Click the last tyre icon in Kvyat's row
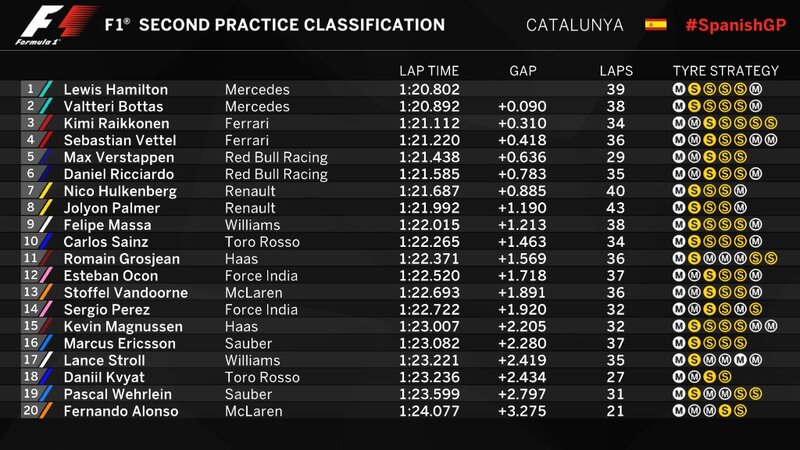The image size is (800, 450). tap(725, 376)
